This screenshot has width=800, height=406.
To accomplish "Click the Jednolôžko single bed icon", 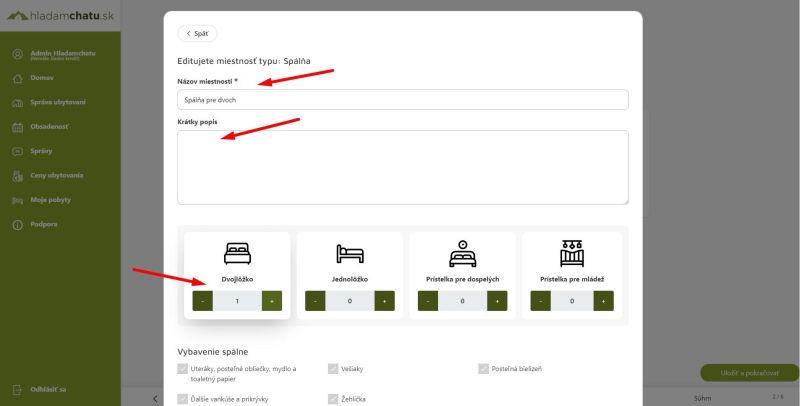I will click(349, 253).
